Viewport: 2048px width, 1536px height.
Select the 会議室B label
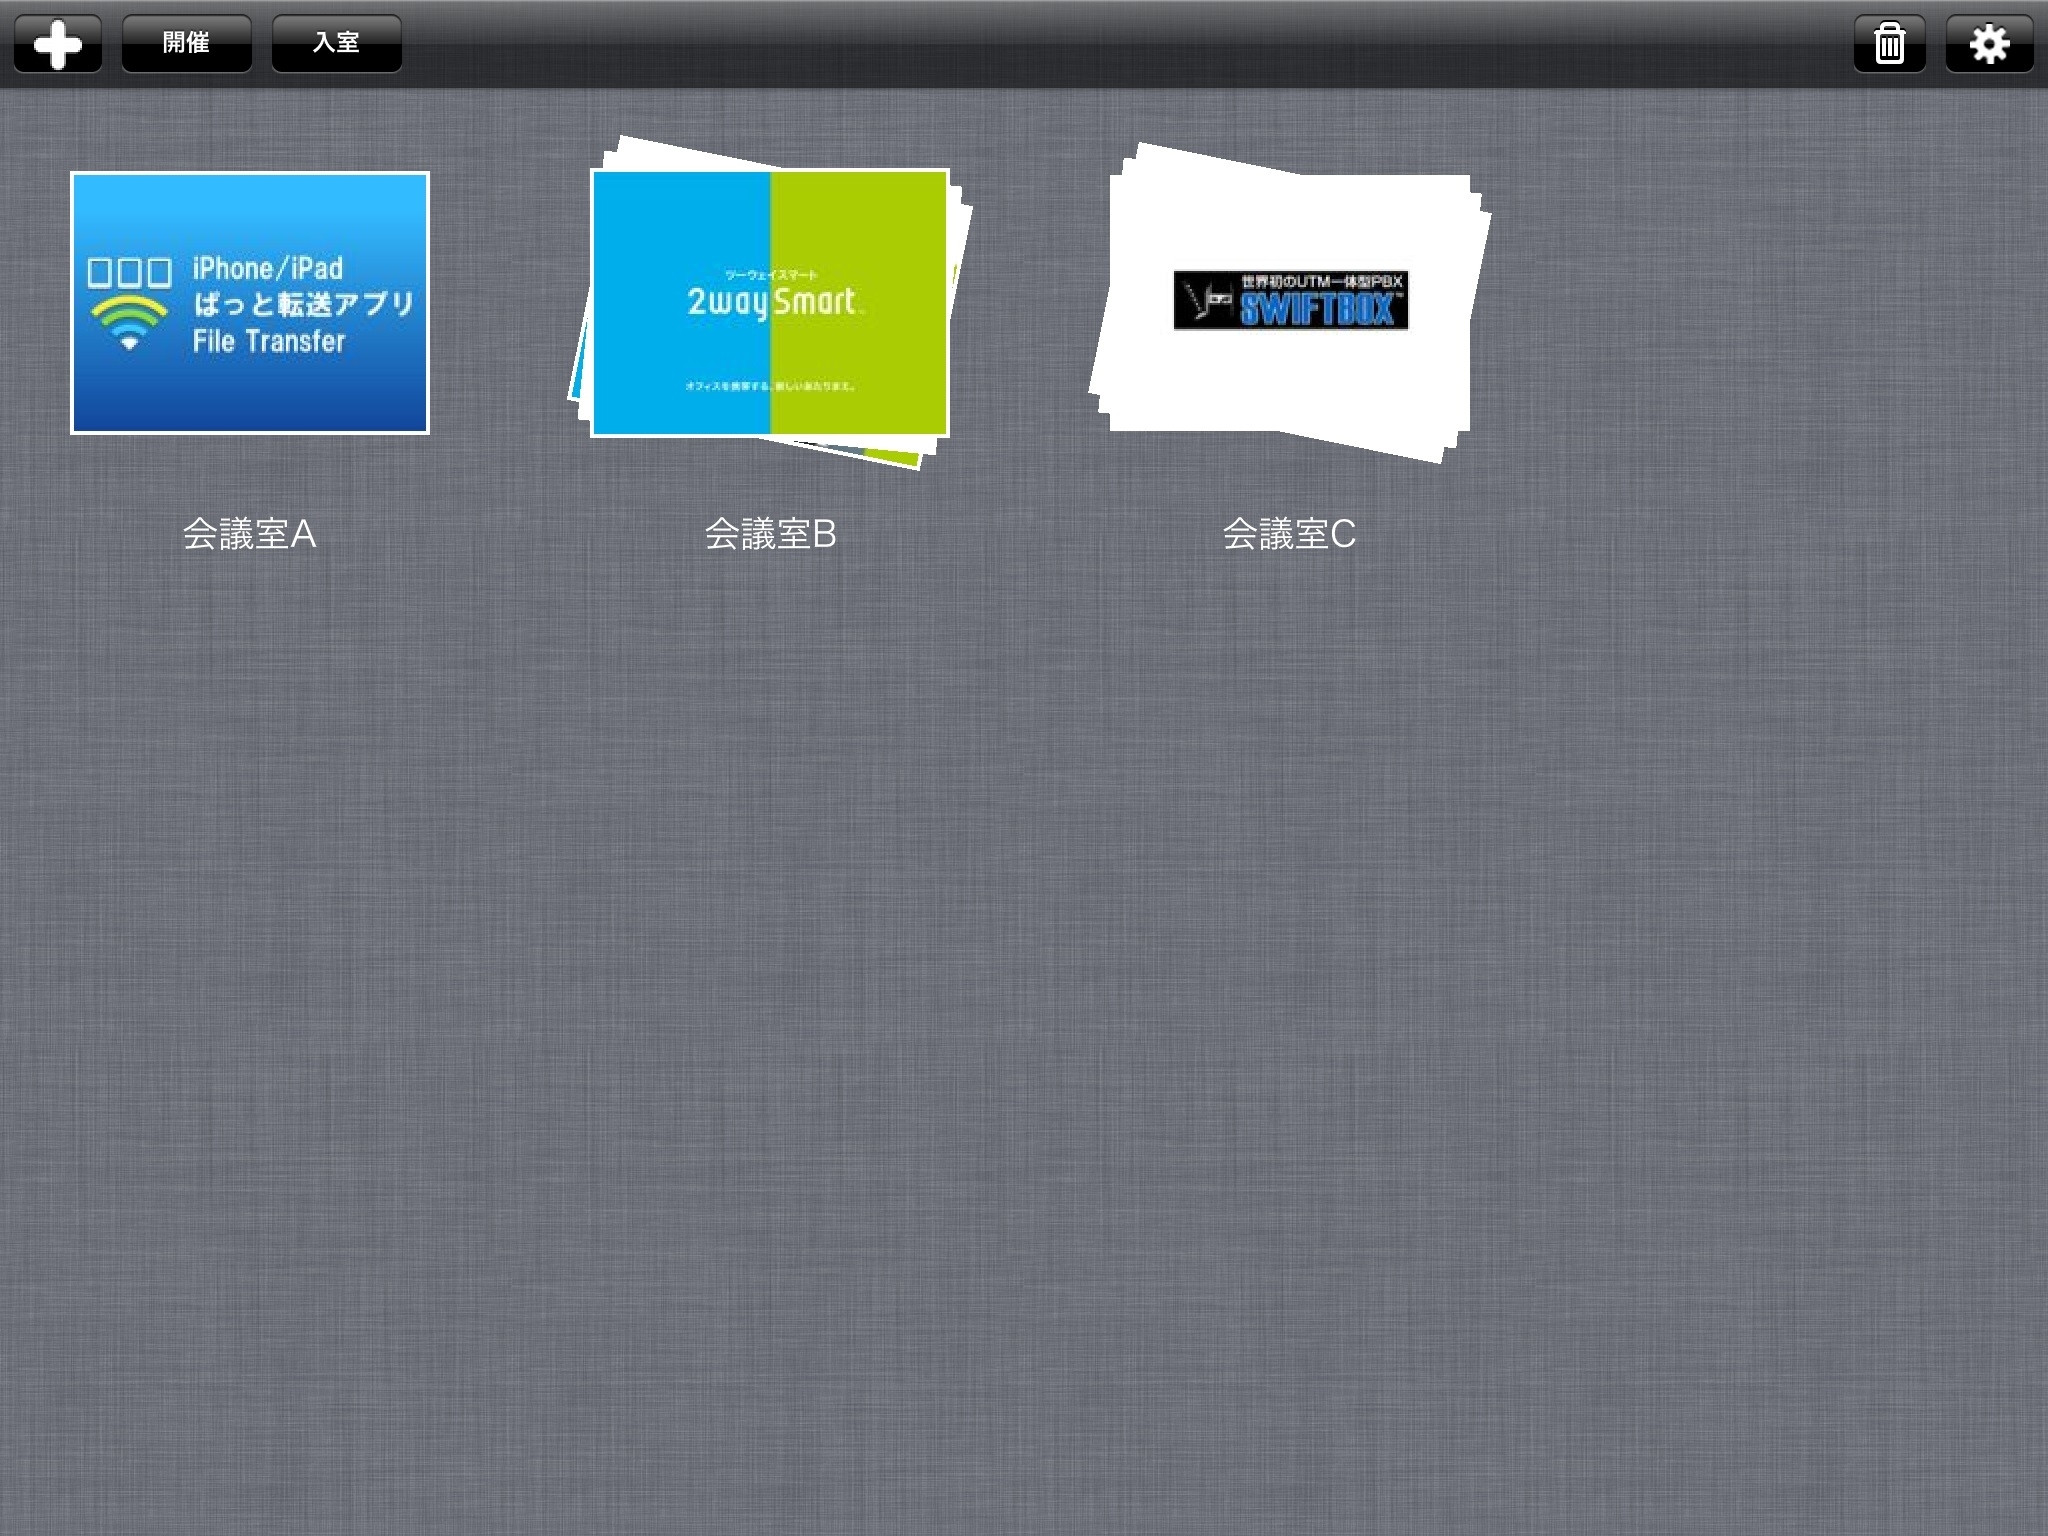(770, 534)
